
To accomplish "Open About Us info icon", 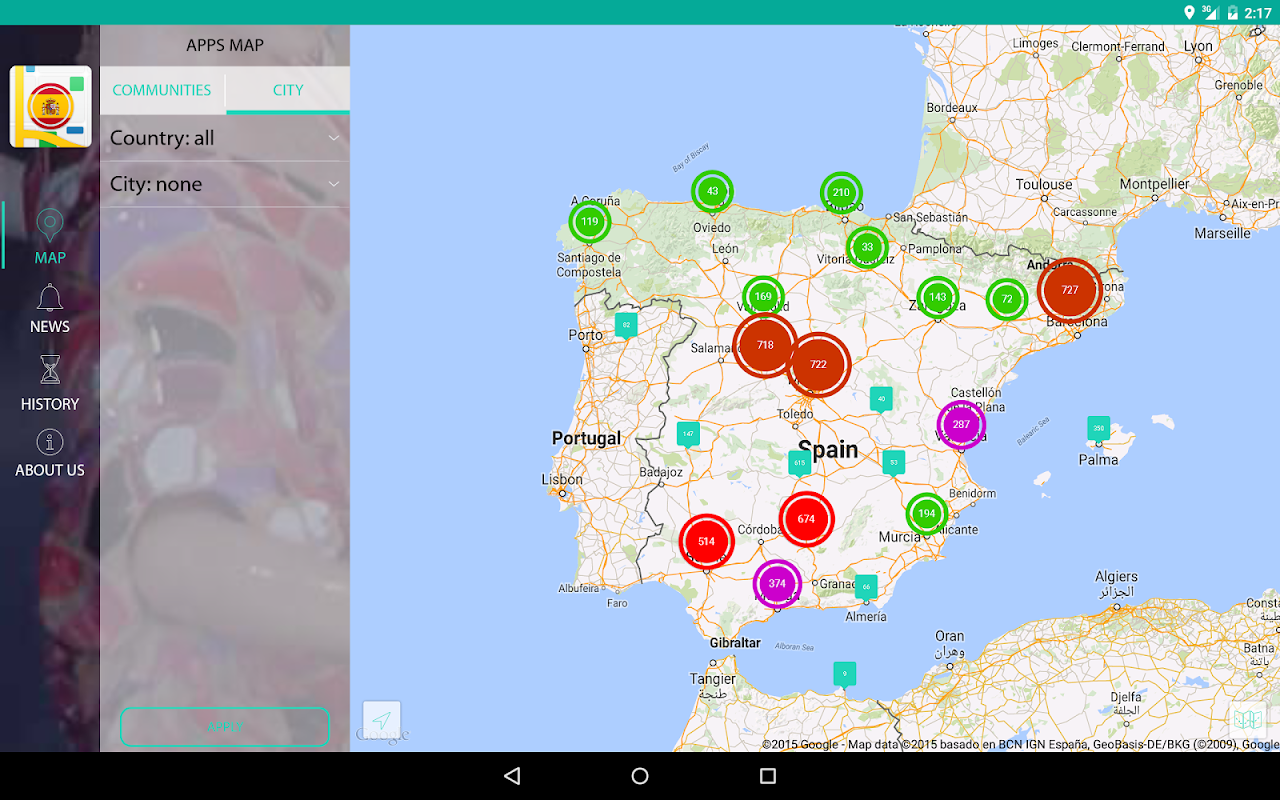I will tap(50, 442).
